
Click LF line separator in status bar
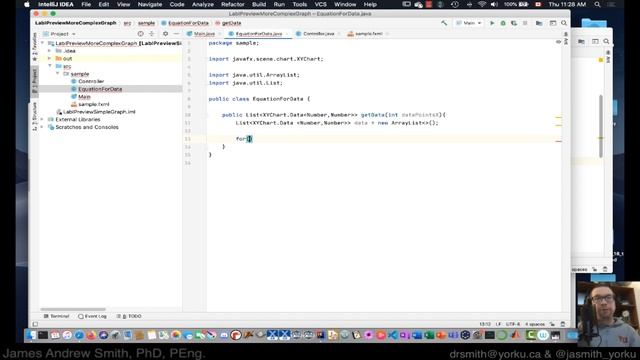(498, 324)
